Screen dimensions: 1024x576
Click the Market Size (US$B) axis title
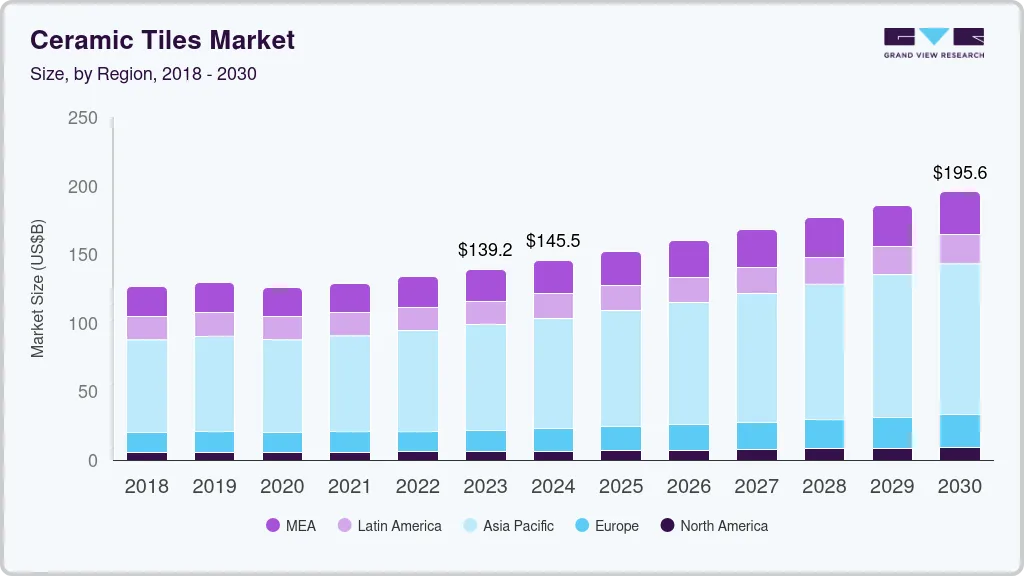[38, 289]
